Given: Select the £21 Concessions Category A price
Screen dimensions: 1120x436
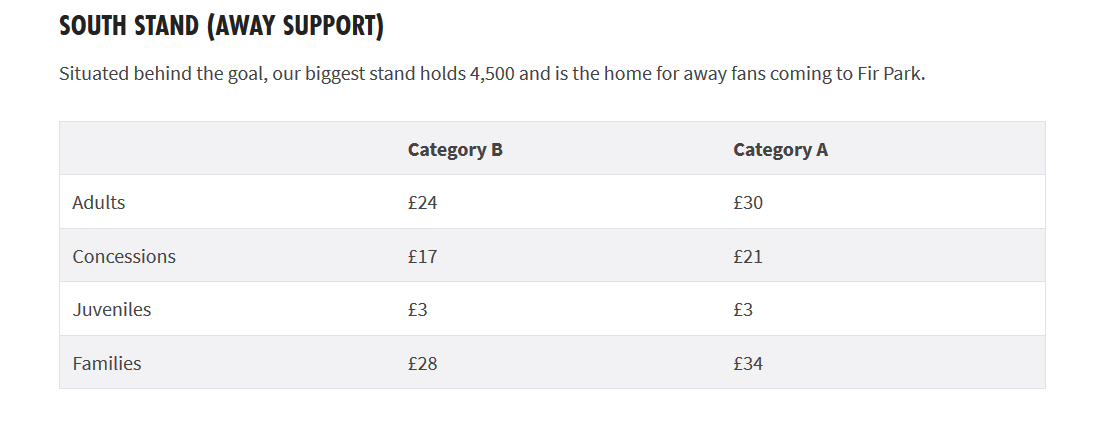Looking at the screenshot, I should (748, 256).
